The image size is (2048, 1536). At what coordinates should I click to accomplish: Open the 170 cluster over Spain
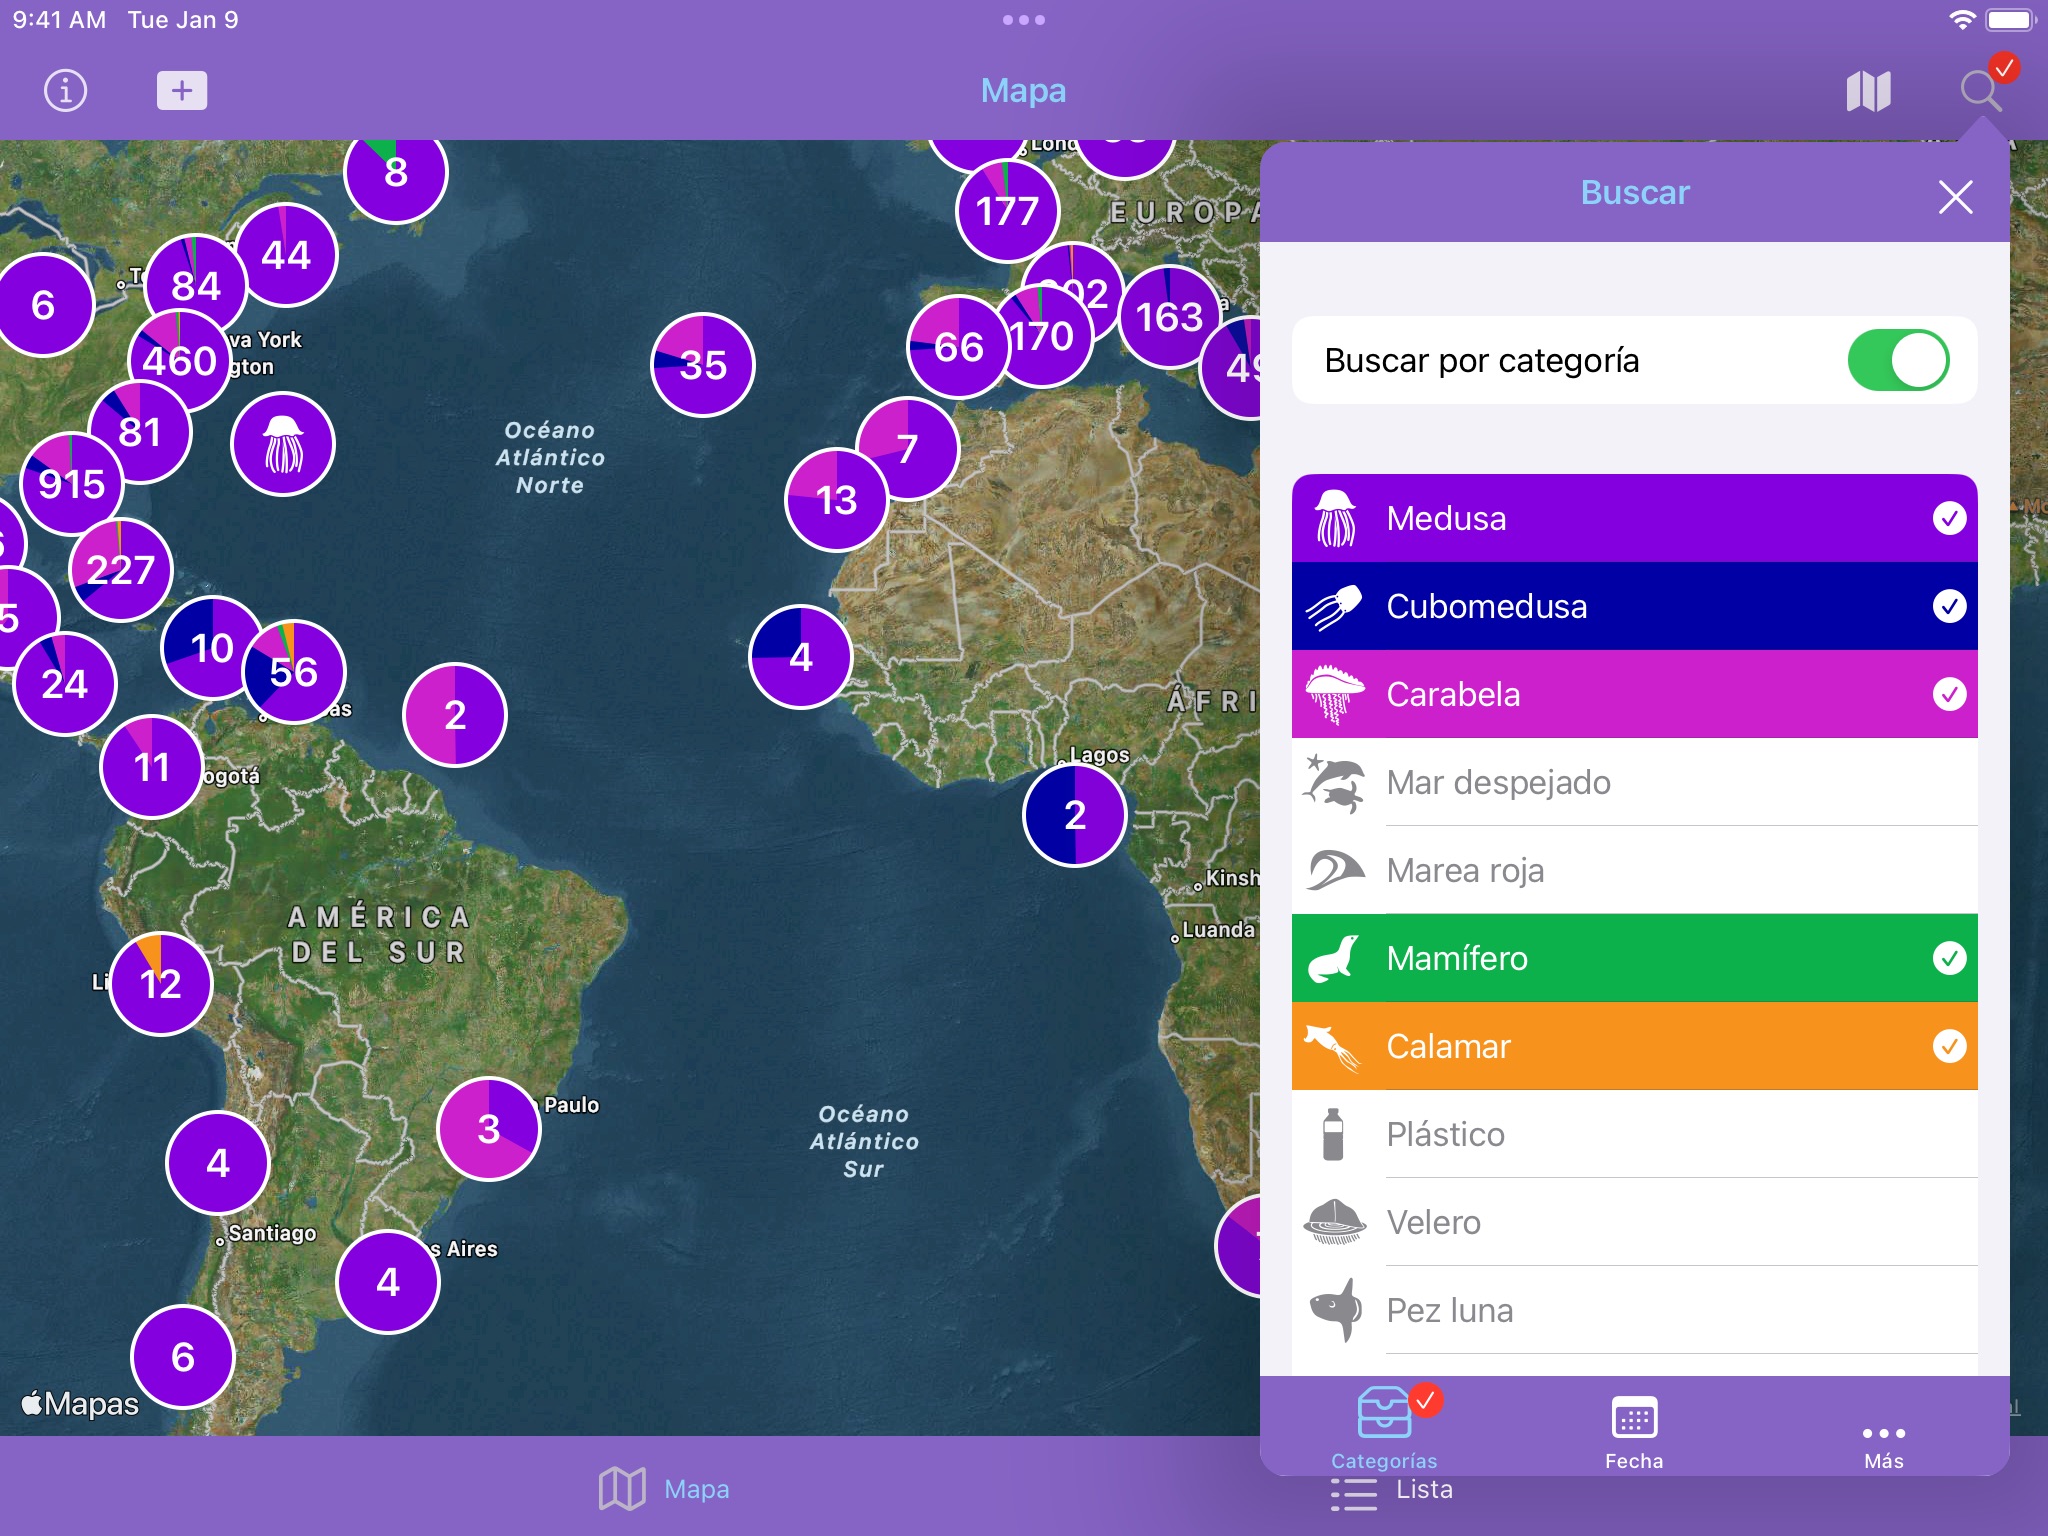tap(1042, 336)
